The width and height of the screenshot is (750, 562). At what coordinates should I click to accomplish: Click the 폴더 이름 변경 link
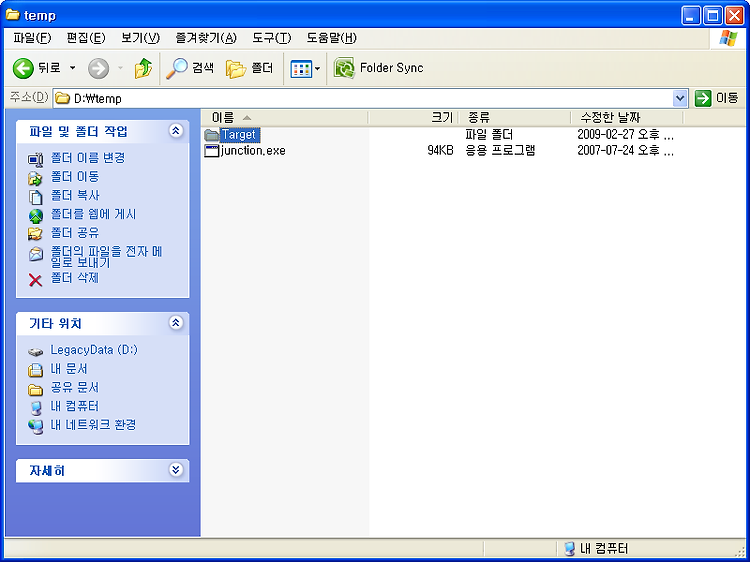click(x=88, y=158)
